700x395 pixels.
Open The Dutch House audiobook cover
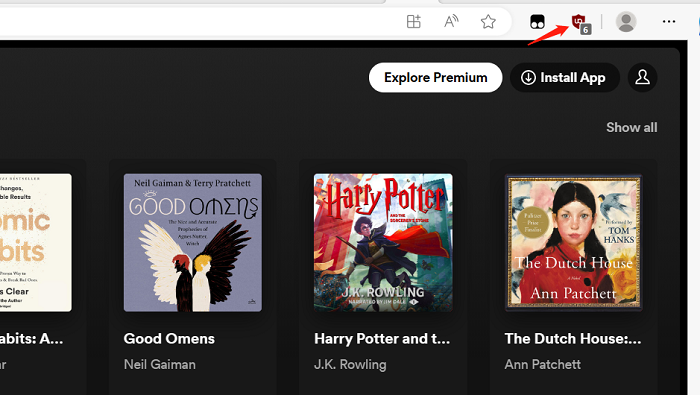pyautogui.click(x=574, y=242)
